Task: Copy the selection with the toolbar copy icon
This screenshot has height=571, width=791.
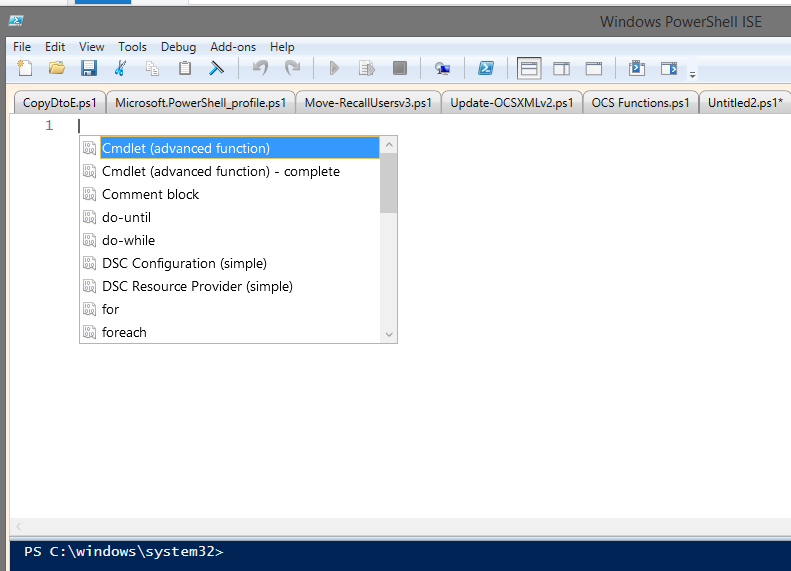Action: click(152, 68)
